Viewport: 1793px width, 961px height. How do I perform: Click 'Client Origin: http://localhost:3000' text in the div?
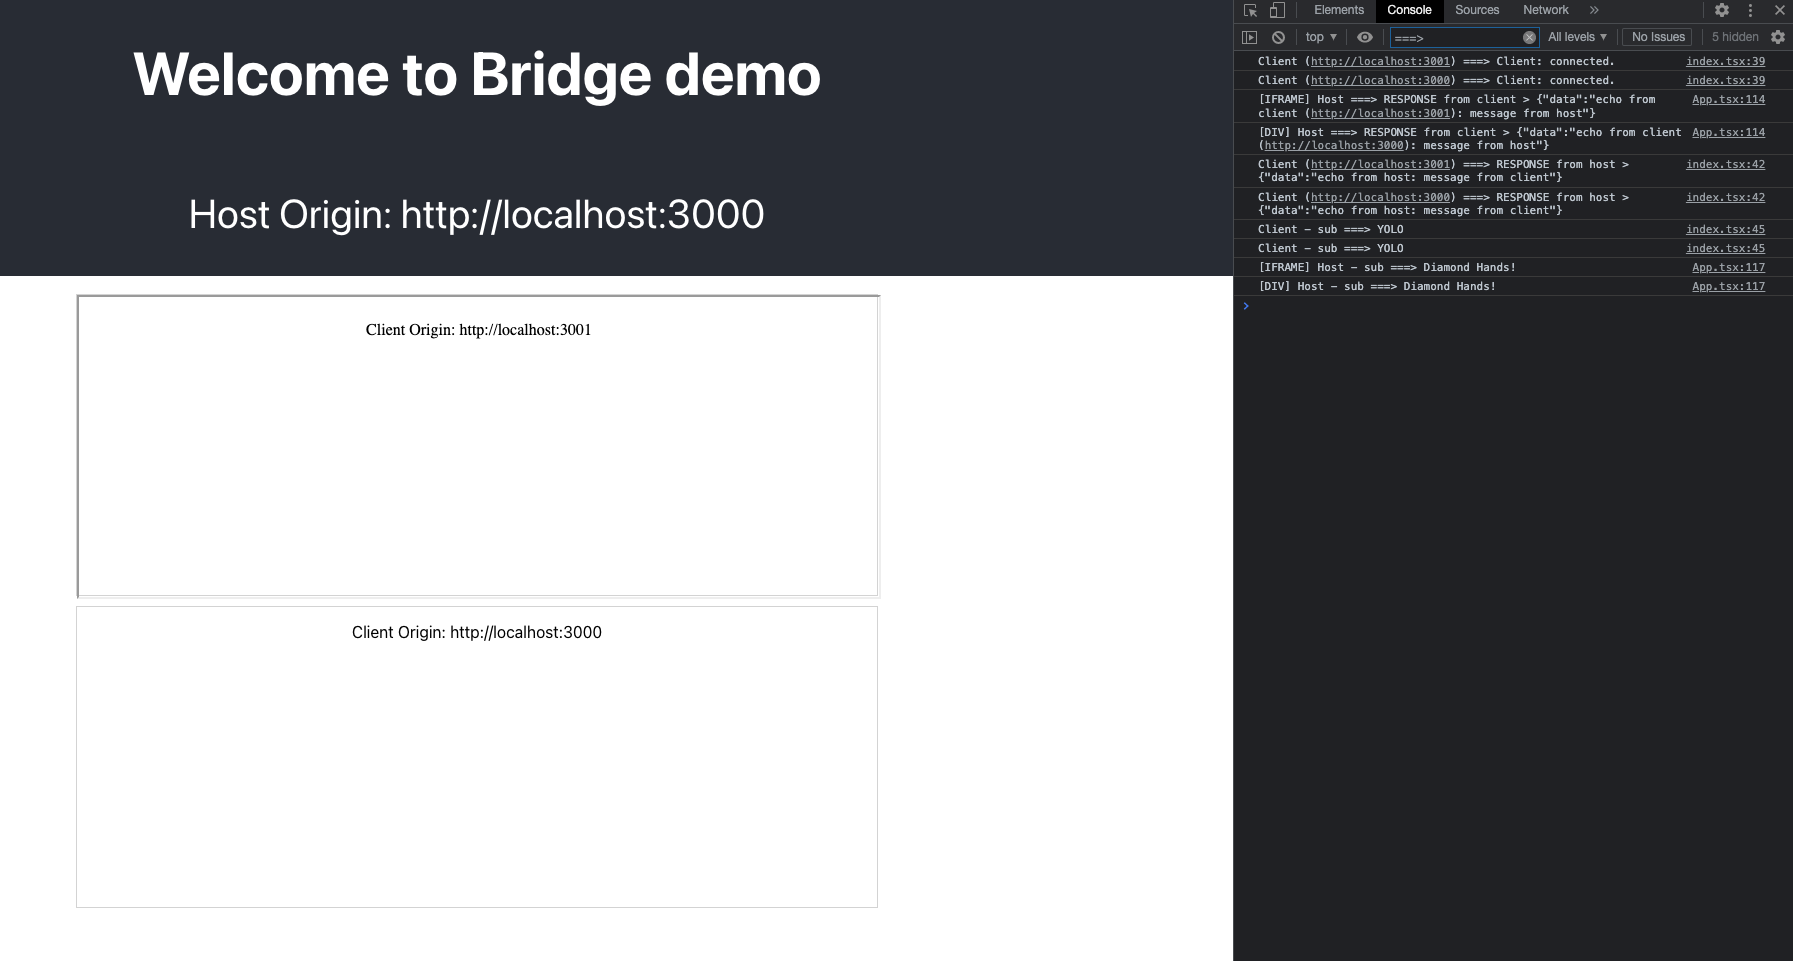pyautogui.click(x=477, y=632)
